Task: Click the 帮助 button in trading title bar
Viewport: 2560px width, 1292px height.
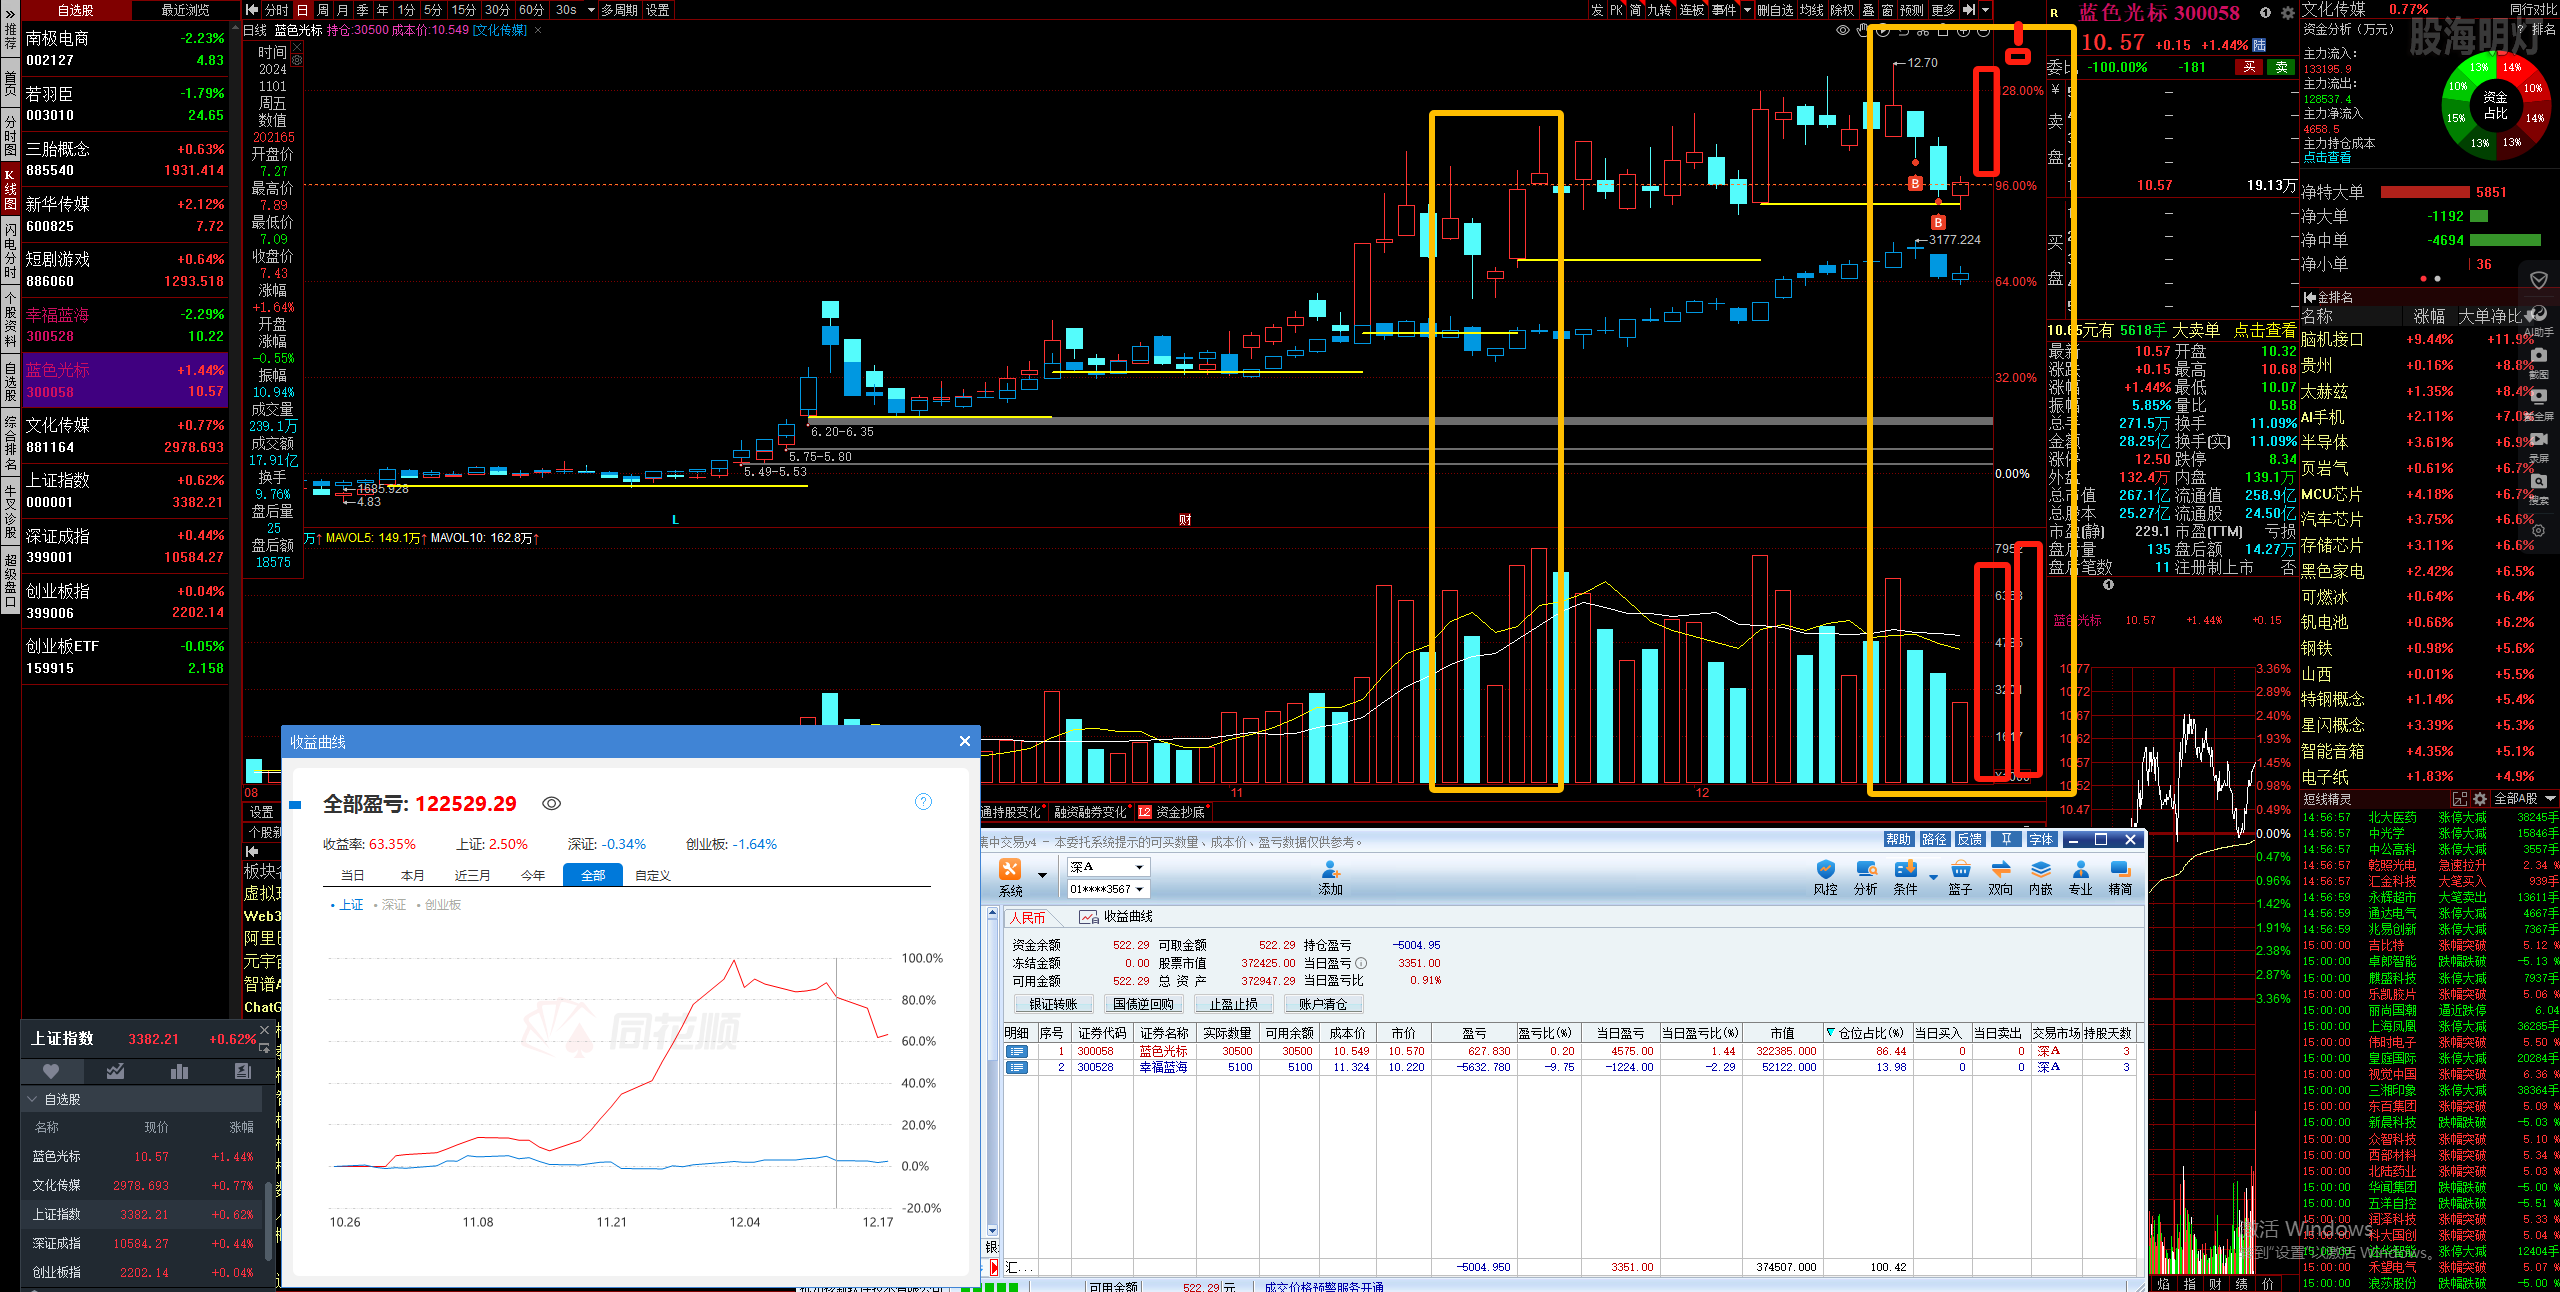Action: pyautogui.click(x=1898, y=839)
